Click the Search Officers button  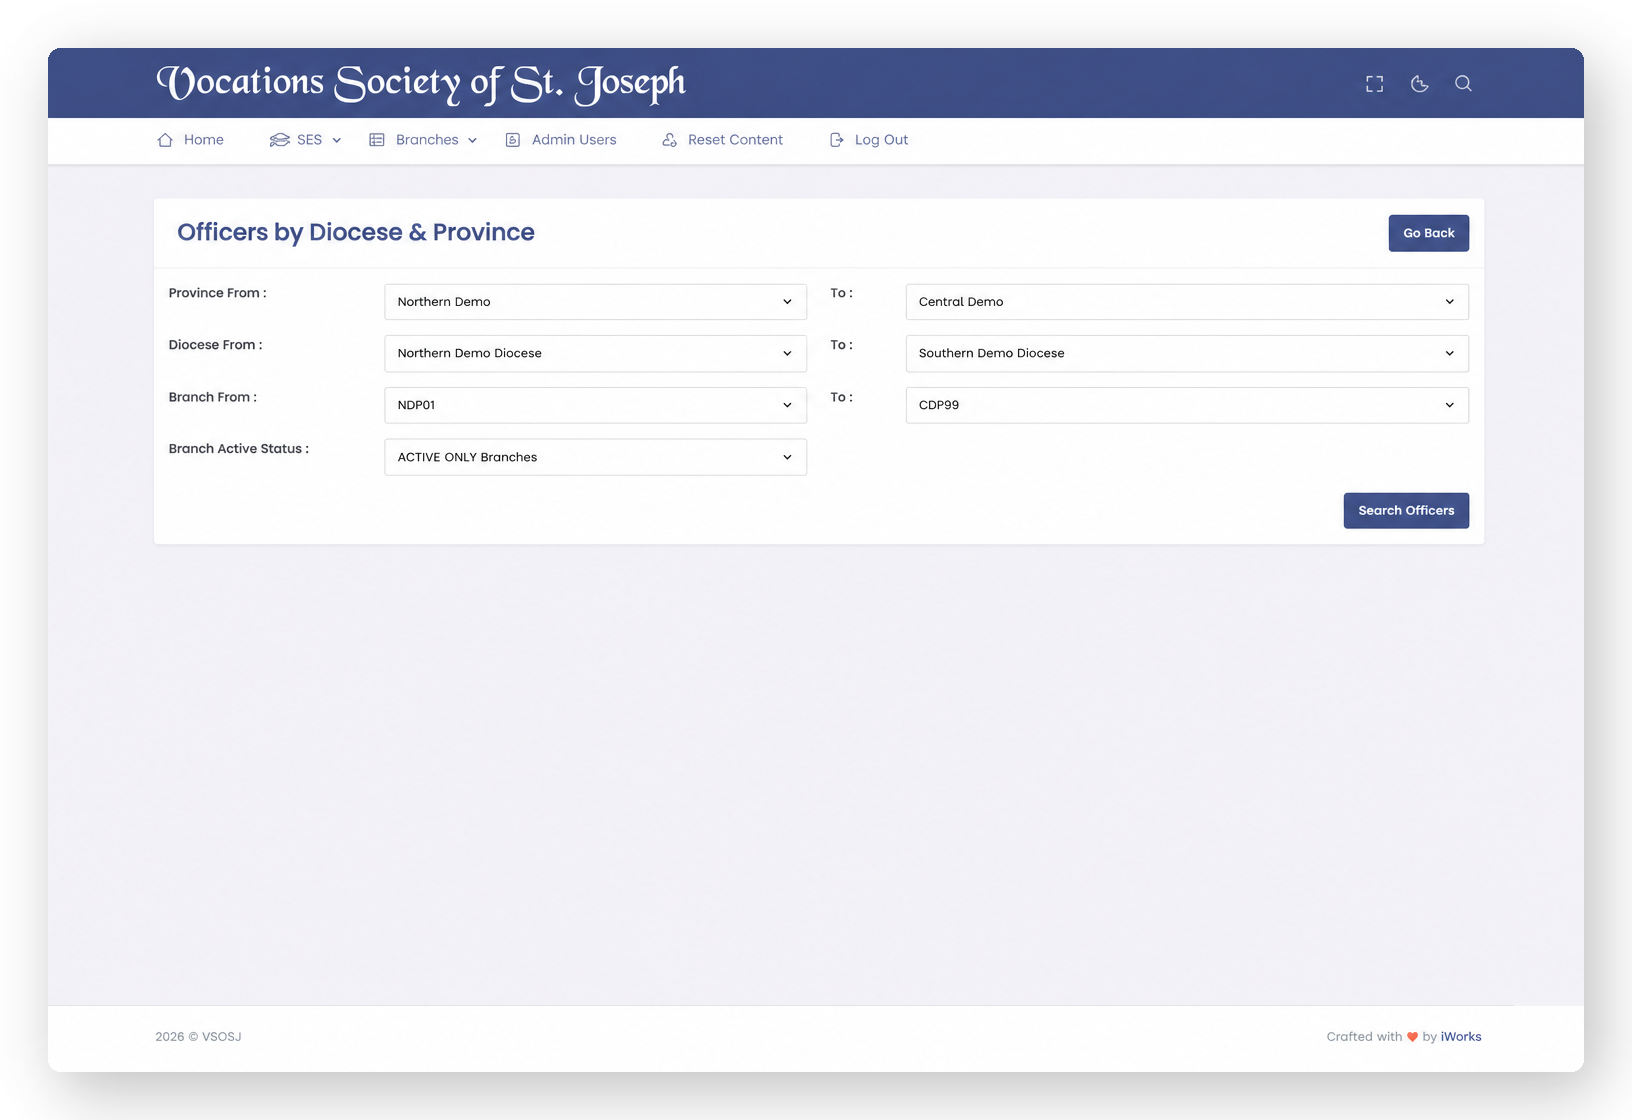(x=1406, y=511)
